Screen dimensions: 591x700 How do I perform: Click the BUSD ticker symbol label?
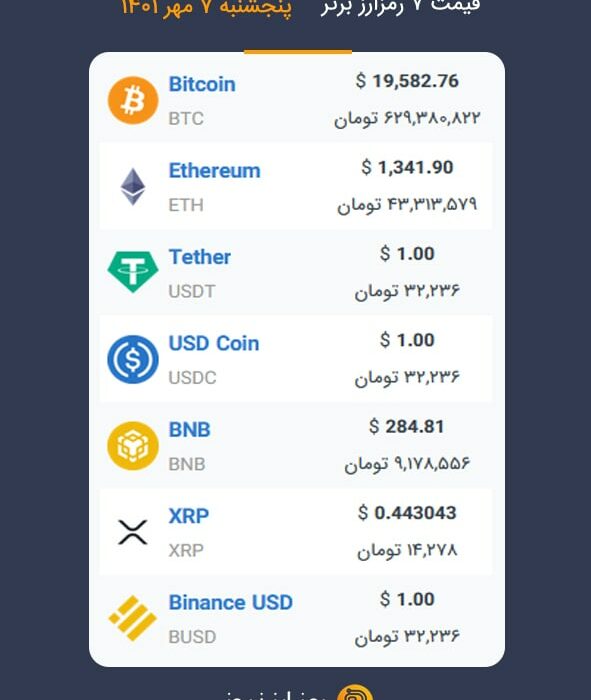(x=192, y=637)
